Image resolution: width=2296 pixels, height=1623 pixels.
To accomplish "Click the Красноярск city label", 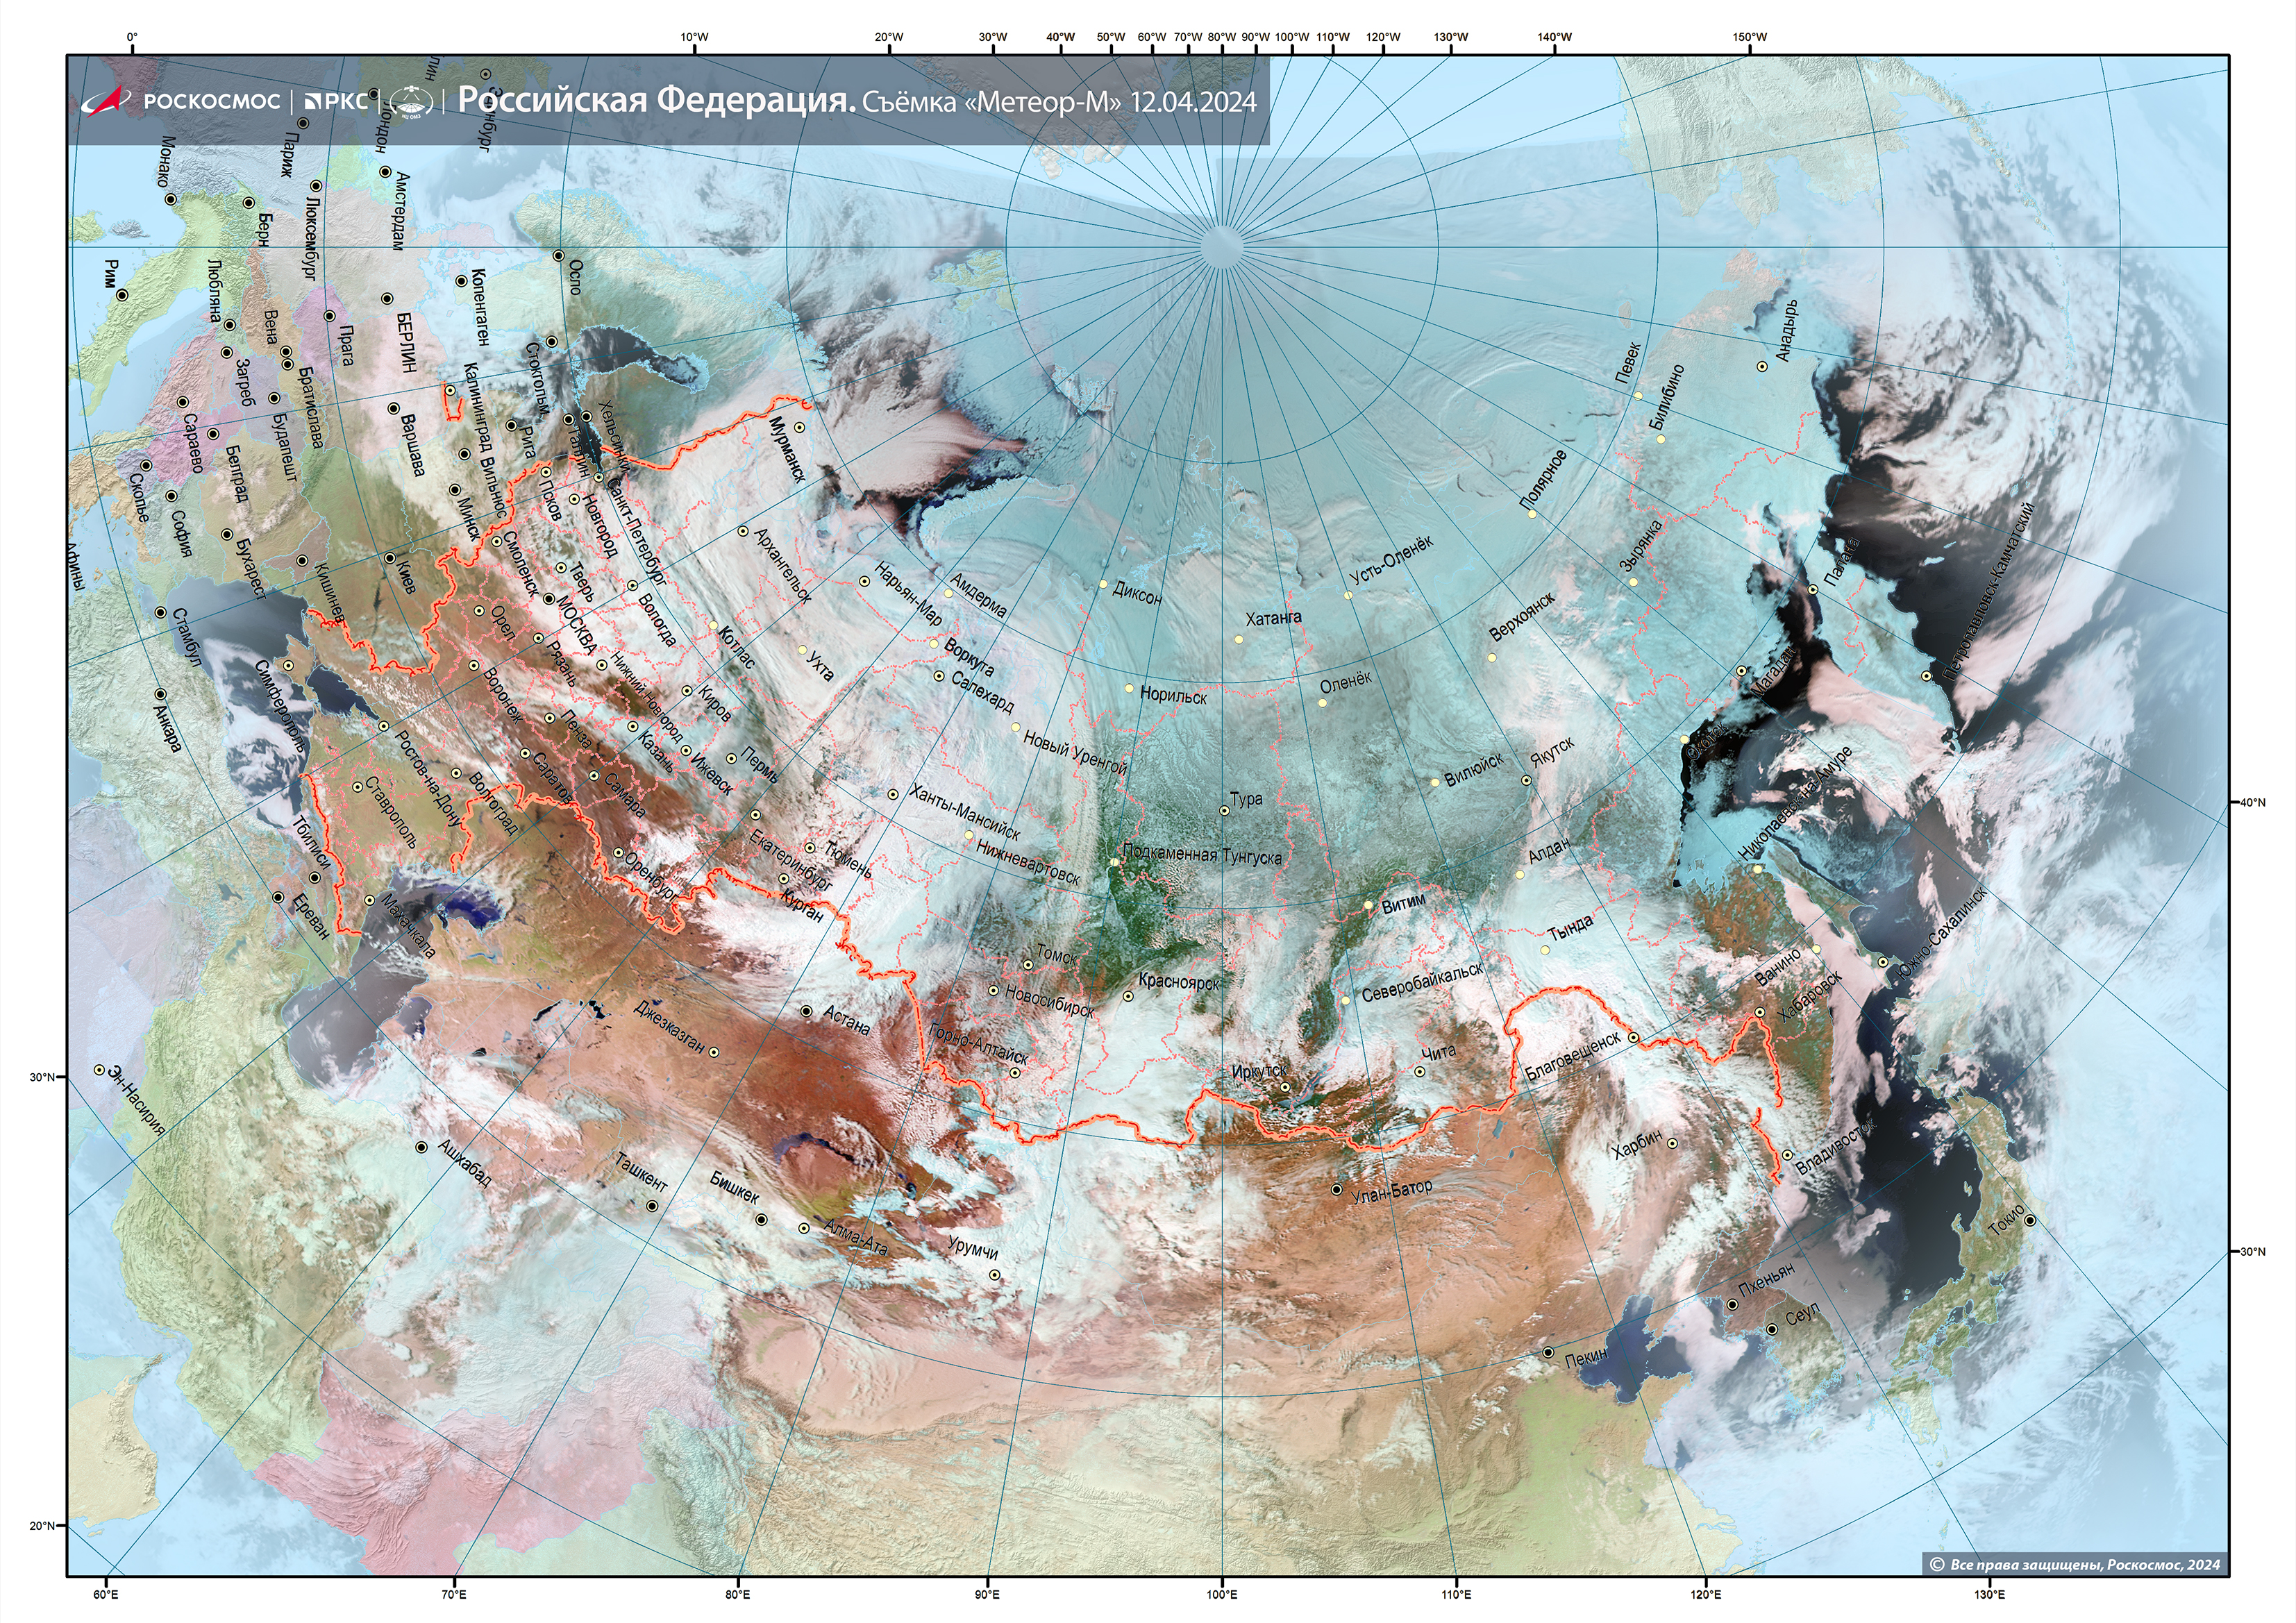I will click(x=1180, y=983).
